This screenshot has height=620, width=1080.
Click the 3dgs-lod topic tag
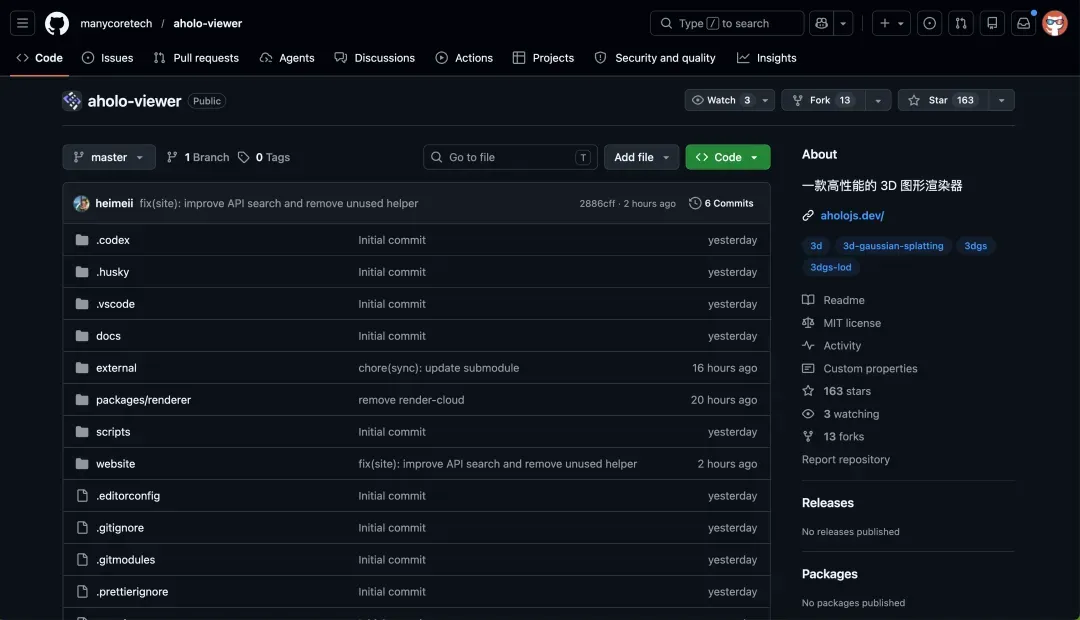pyautogui.click(x=831, y=267)
